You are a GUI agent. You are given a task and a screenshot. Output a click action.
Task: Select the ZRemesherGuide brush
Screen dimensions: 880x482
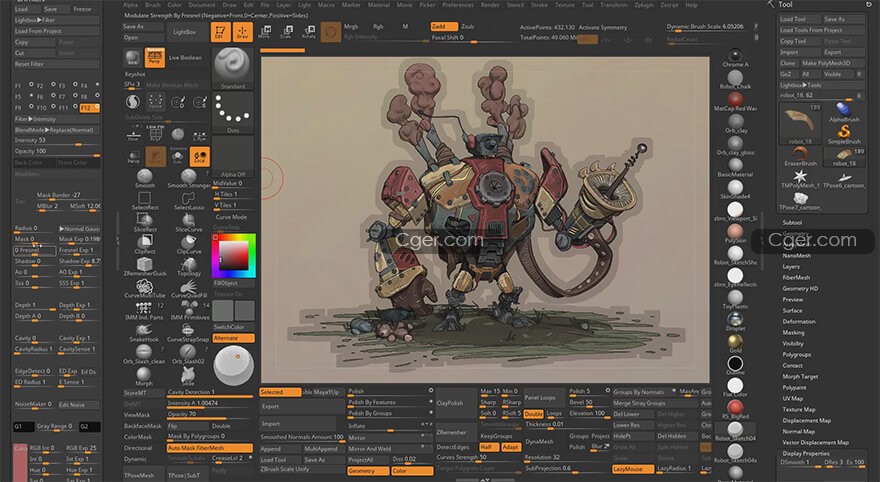(145, 267)
